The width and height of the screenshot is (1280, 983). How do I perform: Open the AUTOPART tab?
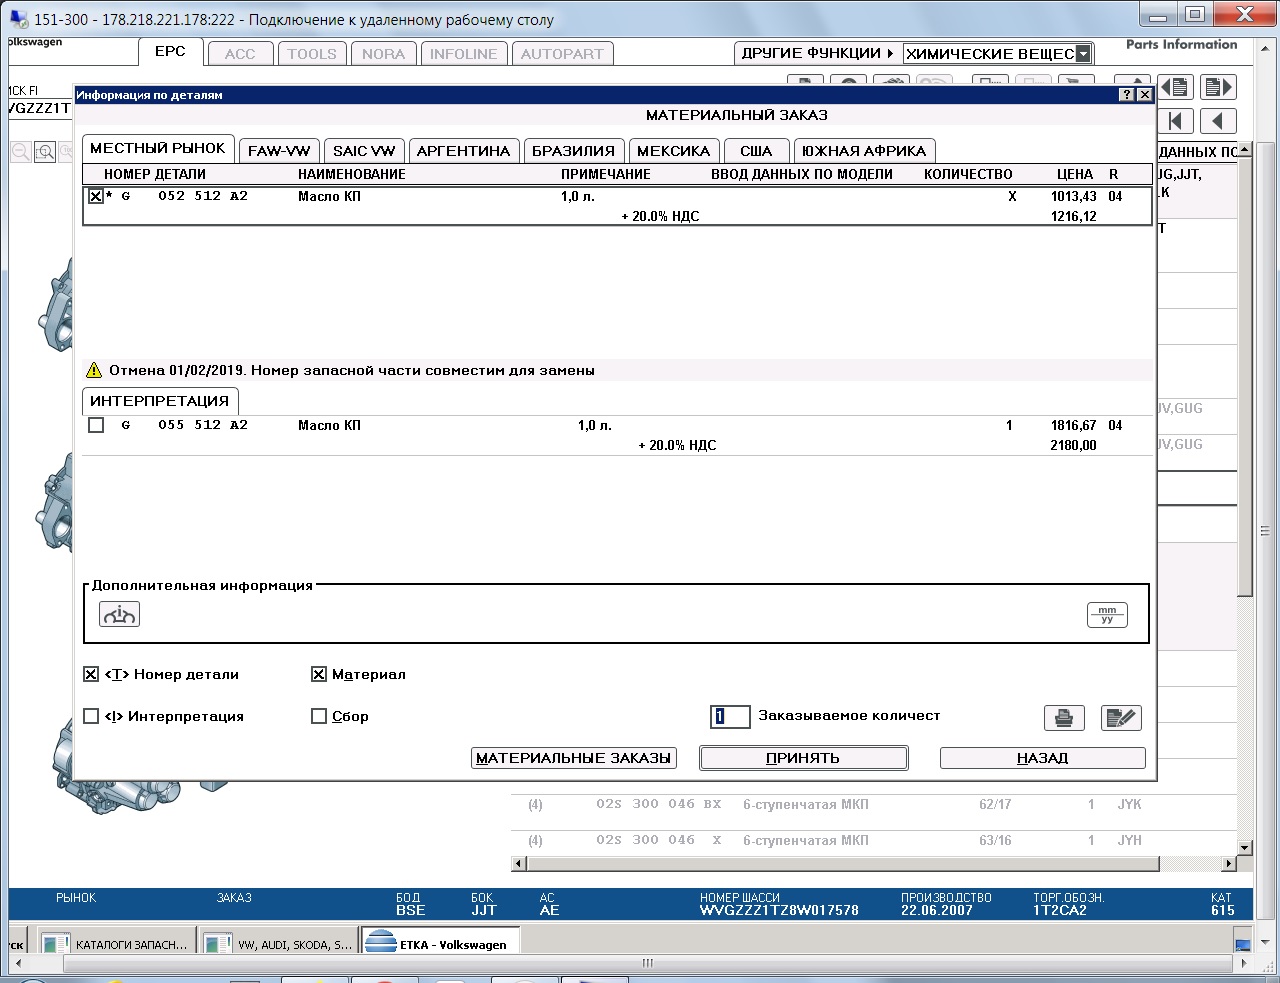pyautogui.click(x=562, y=54)
